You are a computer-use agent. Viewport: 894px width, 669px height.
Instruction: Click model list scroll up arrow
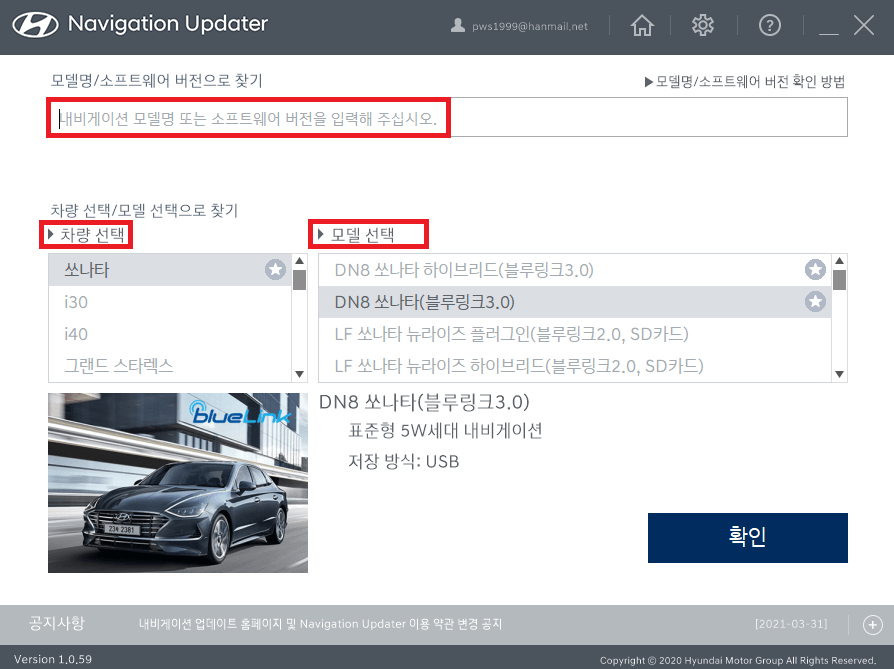click(x=839, y=261)
